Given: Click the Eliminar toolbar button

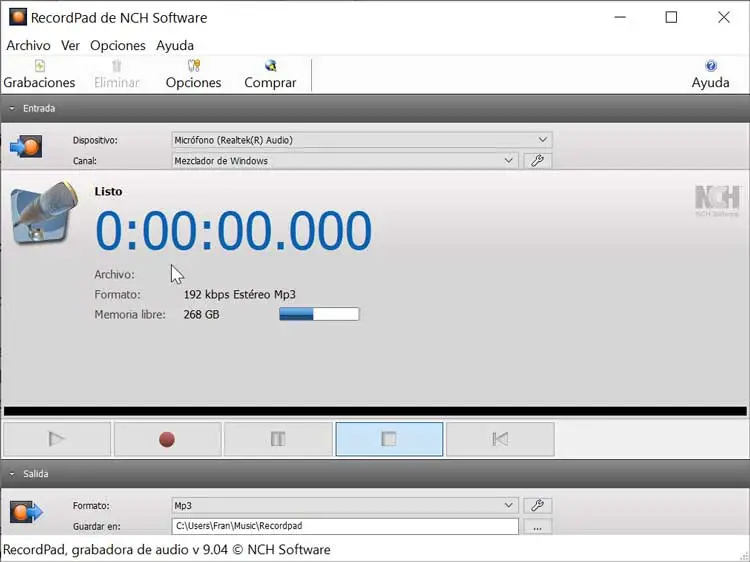Looking at the screenshot, I should (x=117, y=75).
